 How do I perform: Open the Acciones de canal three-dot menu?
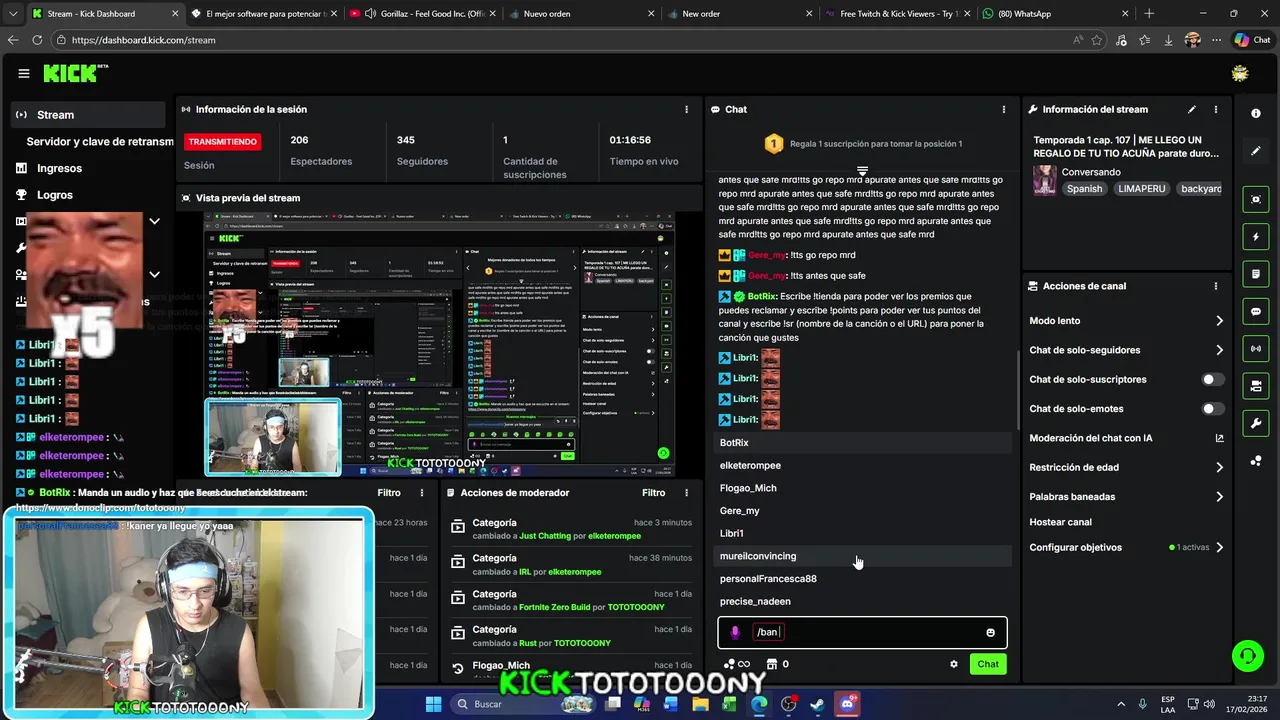click(1216, 286)
